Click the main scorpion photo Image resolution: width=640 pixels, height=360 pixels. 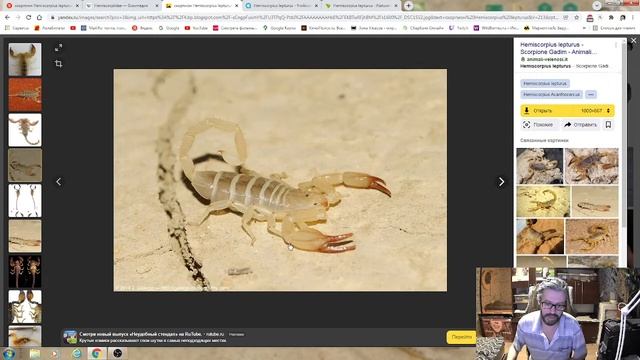pos(280,180)
